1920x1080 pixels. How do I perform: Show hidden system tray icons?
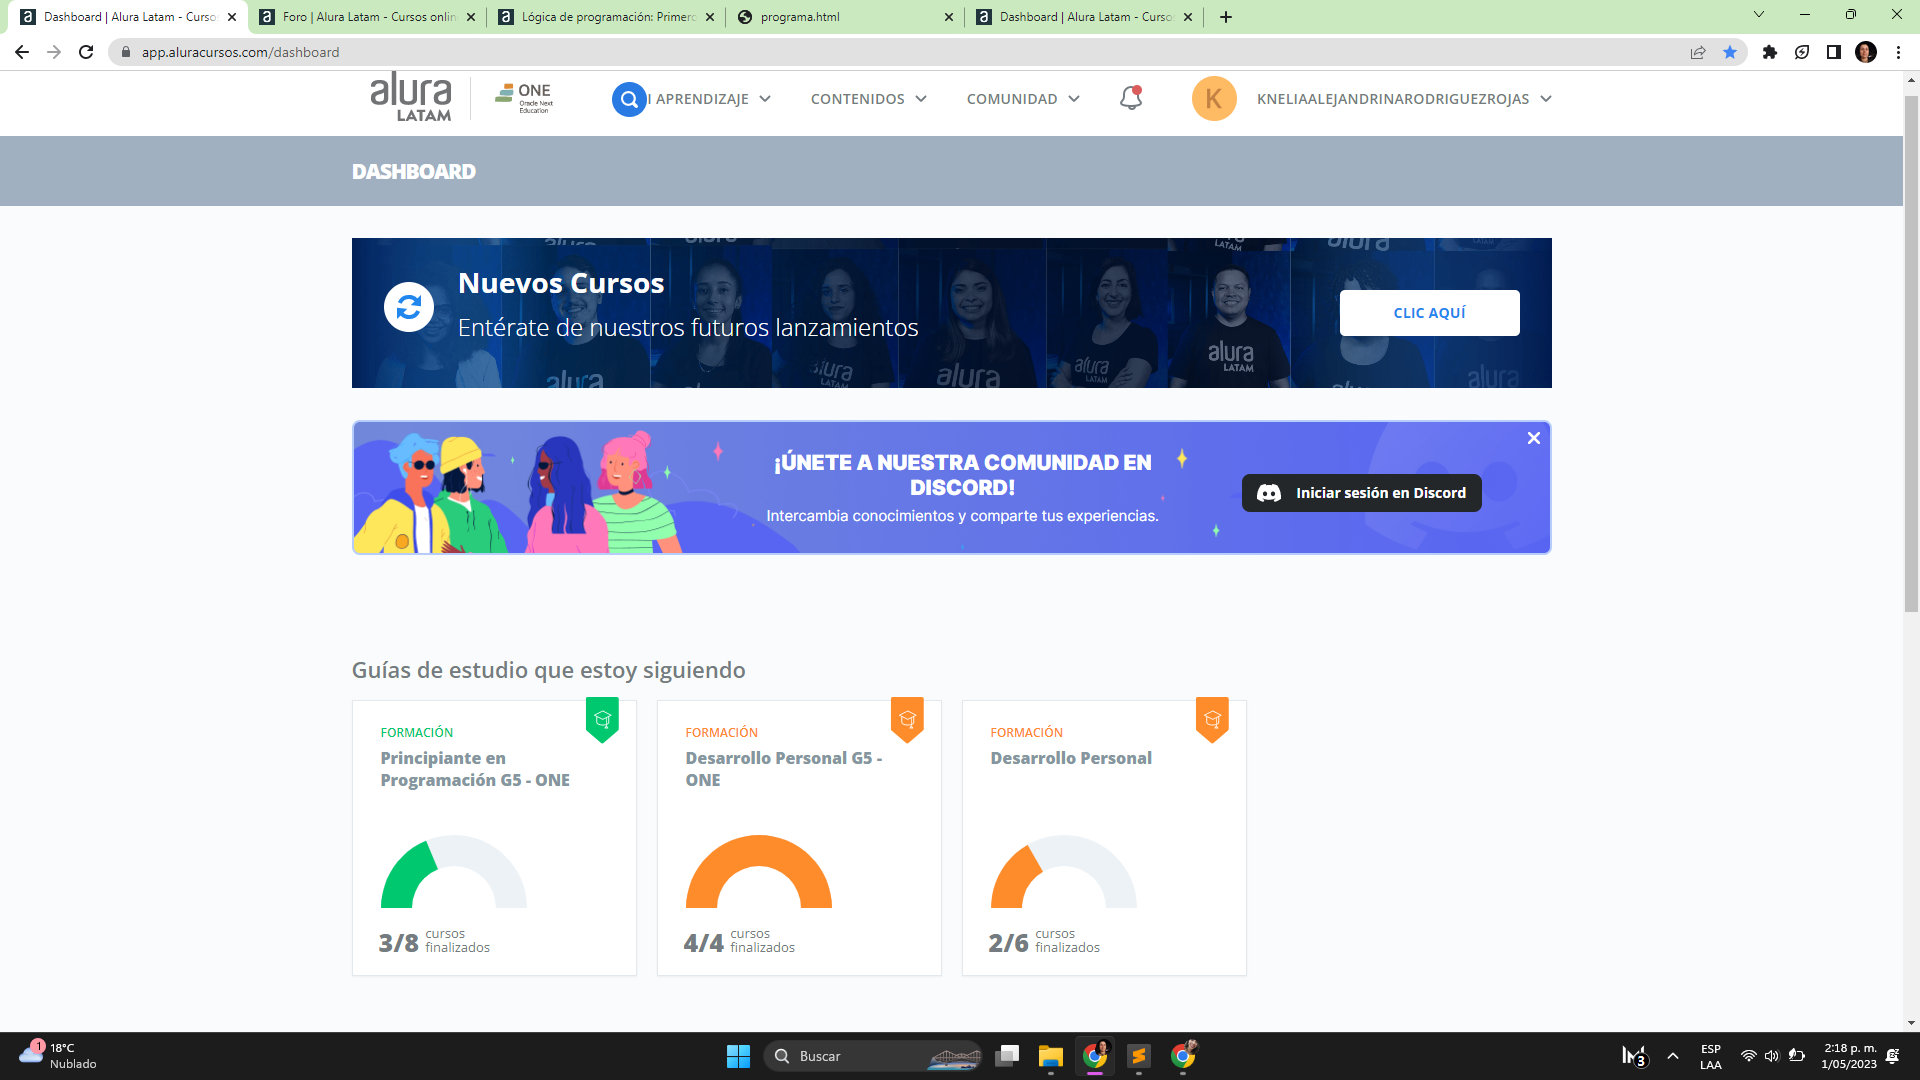[1673, 1056]
